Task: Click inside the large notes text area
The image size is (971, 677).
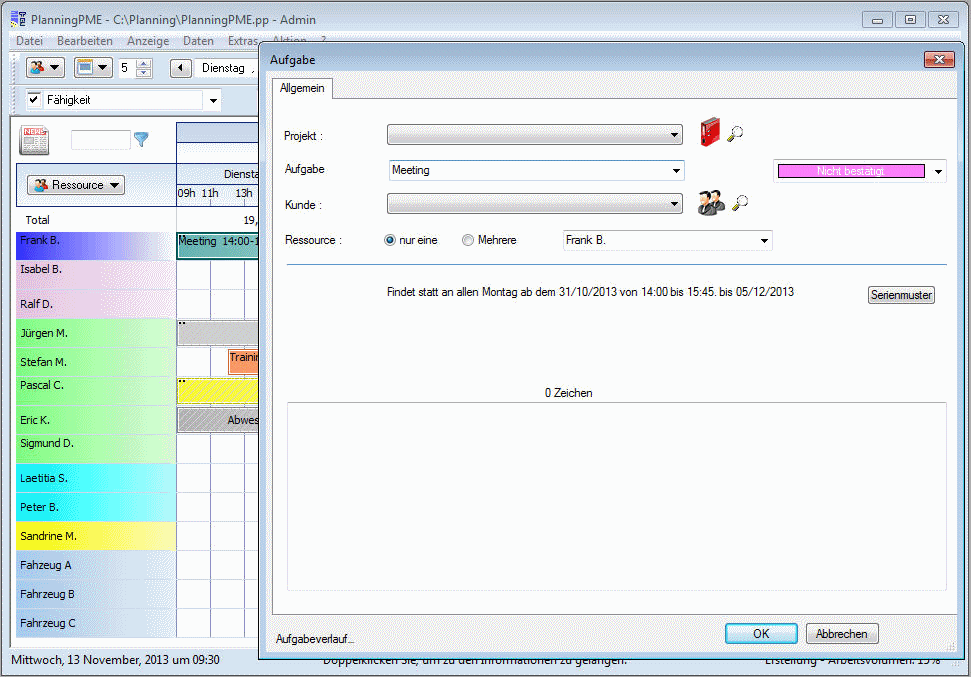Action: coord(616,496)
